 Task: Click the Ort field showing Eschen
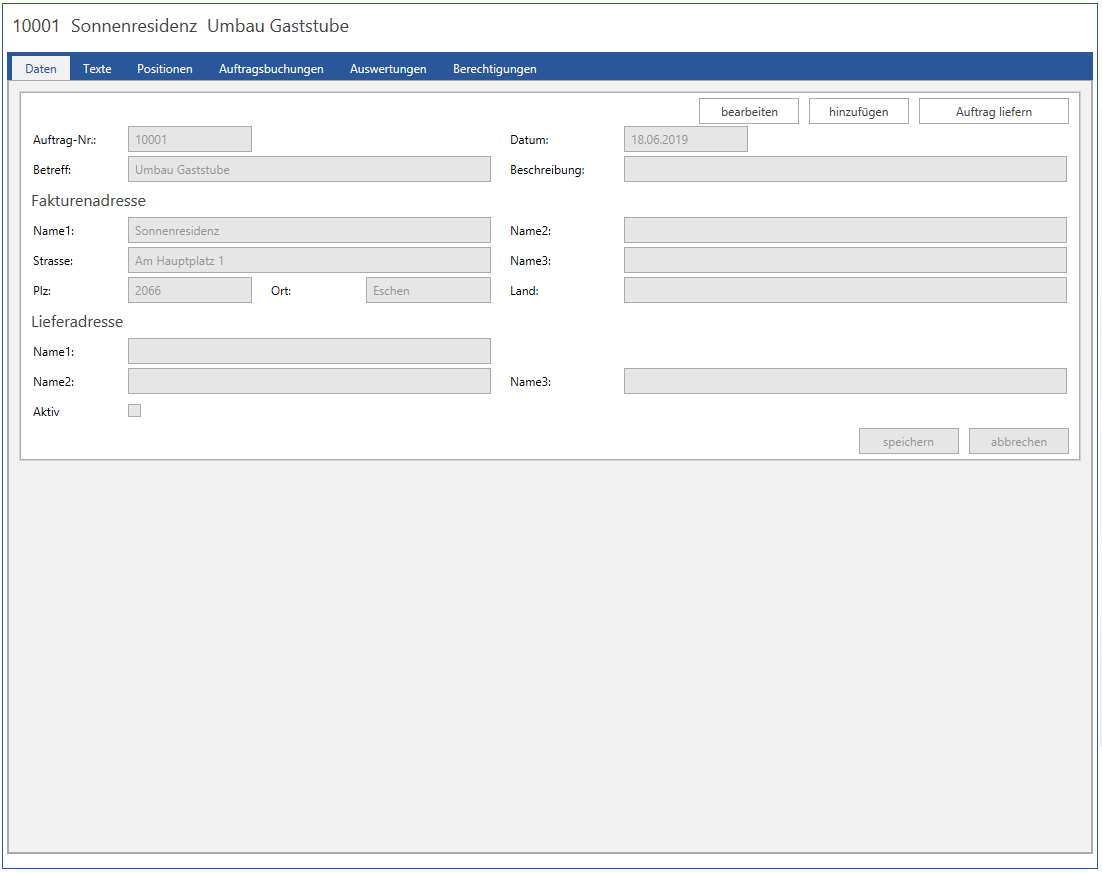(x=428, y=290)
